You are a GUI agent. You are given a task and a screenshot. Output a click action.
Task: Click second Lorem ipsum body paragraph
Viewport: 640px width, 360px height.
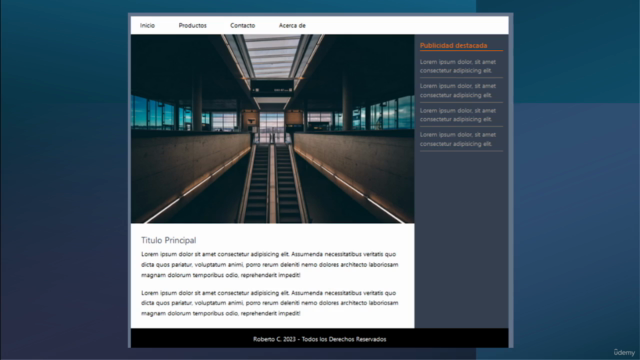[270, 303]
